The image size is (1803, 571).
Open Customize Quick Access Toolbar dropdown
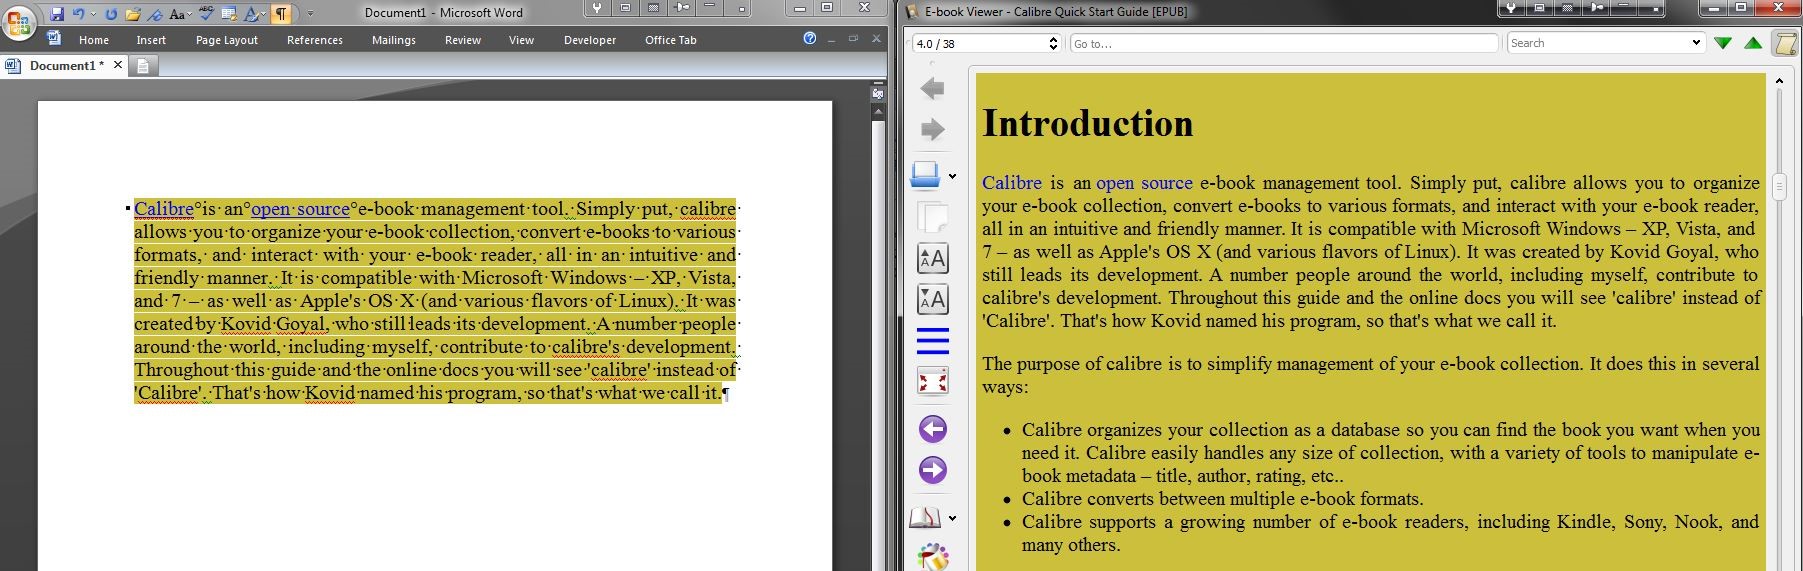point(310,14)
